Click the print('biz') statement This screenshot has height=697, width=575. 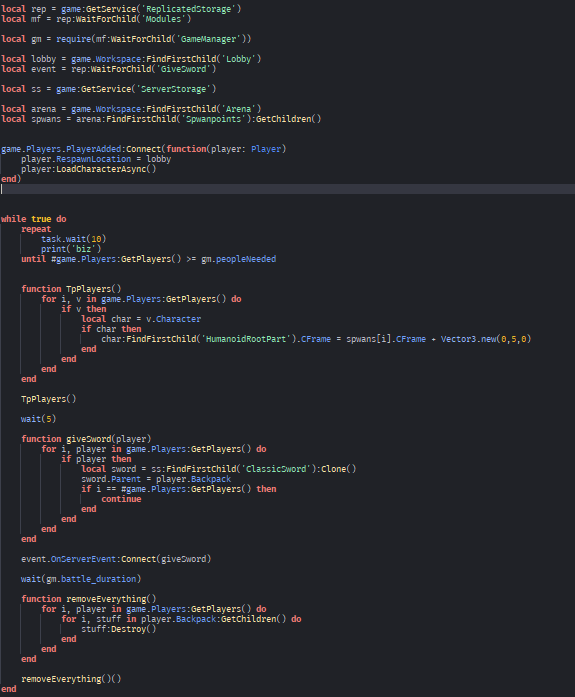71,249
